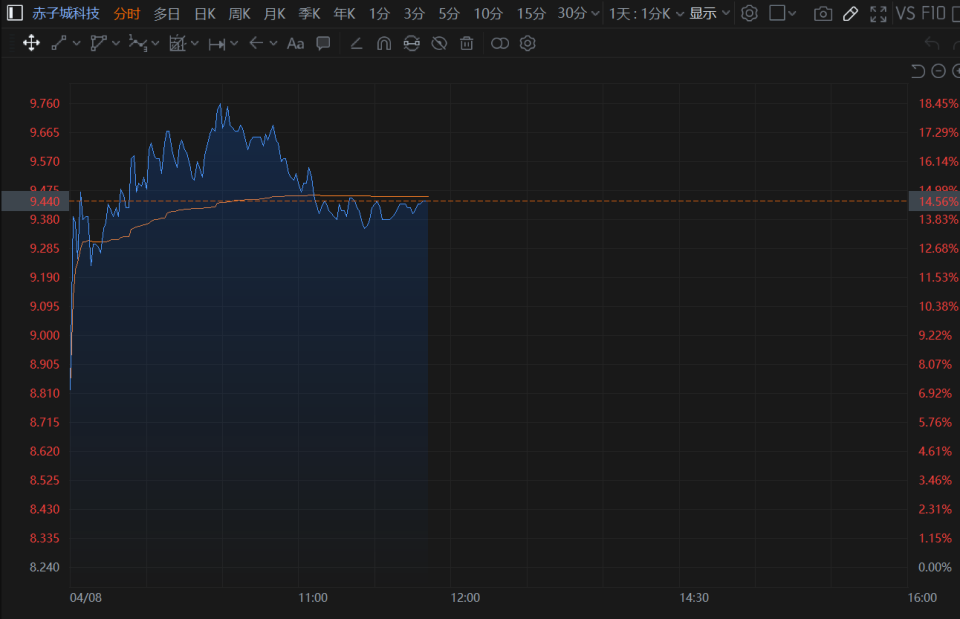This screenshot has height=619, width=960.
Task: Select the move crosshair cursor tool
Action: point(31,43)
